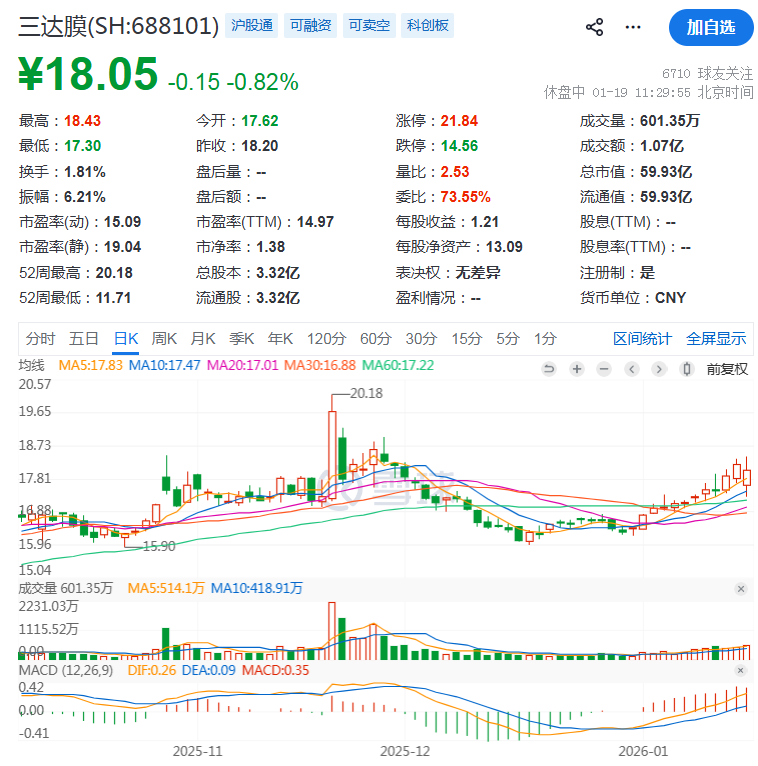Click the candlestick style icon

686,369
